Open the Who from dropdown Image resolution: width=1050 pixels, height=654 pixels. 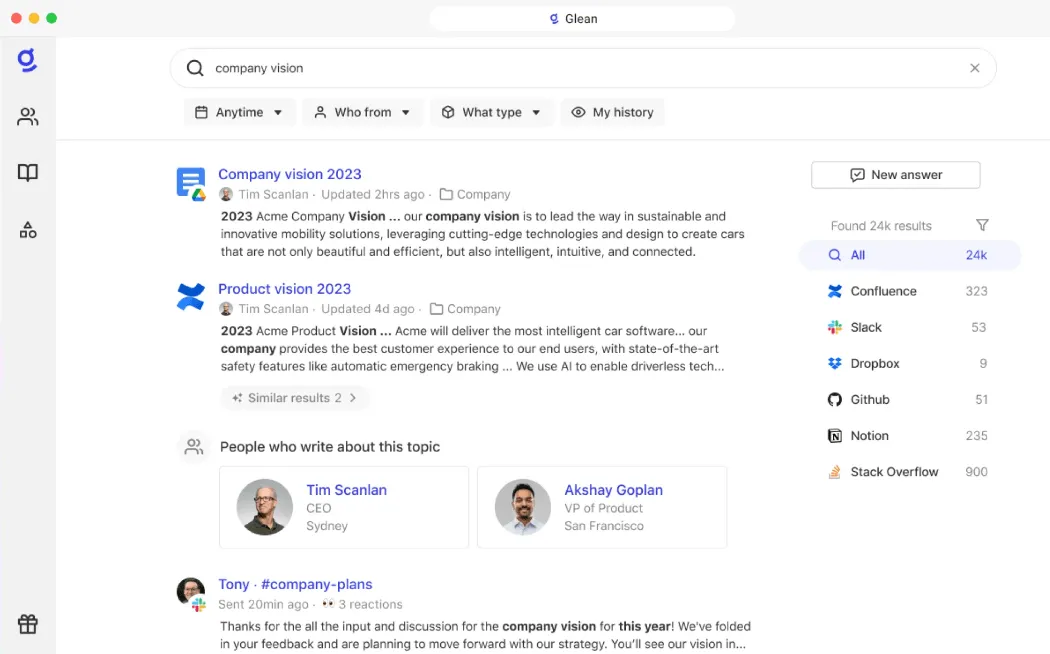click(x=362, y=112)
